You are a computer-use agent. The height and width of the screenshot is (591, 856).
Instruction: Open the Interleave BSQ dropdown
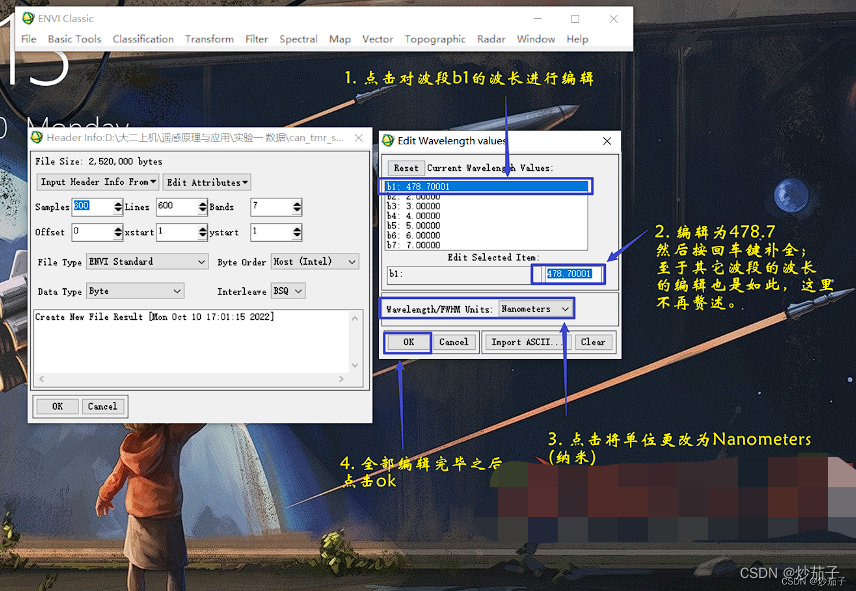click(x=288, y=291)
